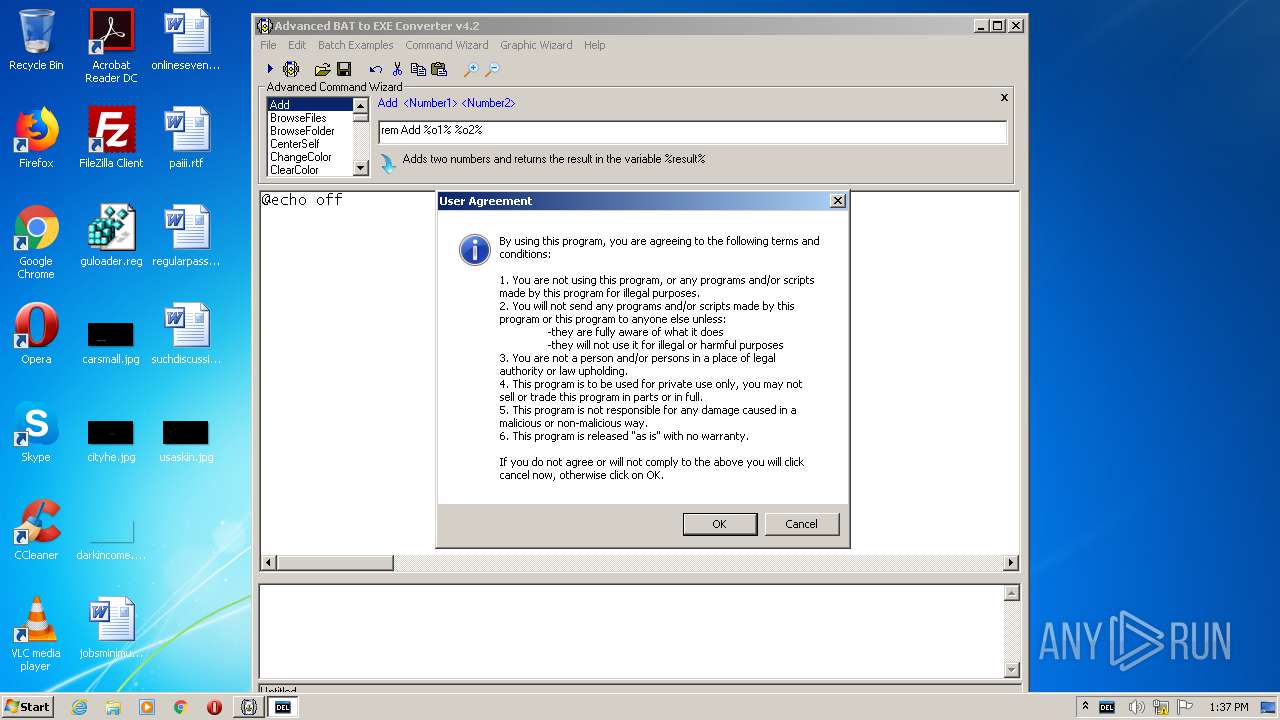The width and height of the screenshot is (1280, 720).
Task: Click the command list scroll-down arrow
Action: [361, 169]
